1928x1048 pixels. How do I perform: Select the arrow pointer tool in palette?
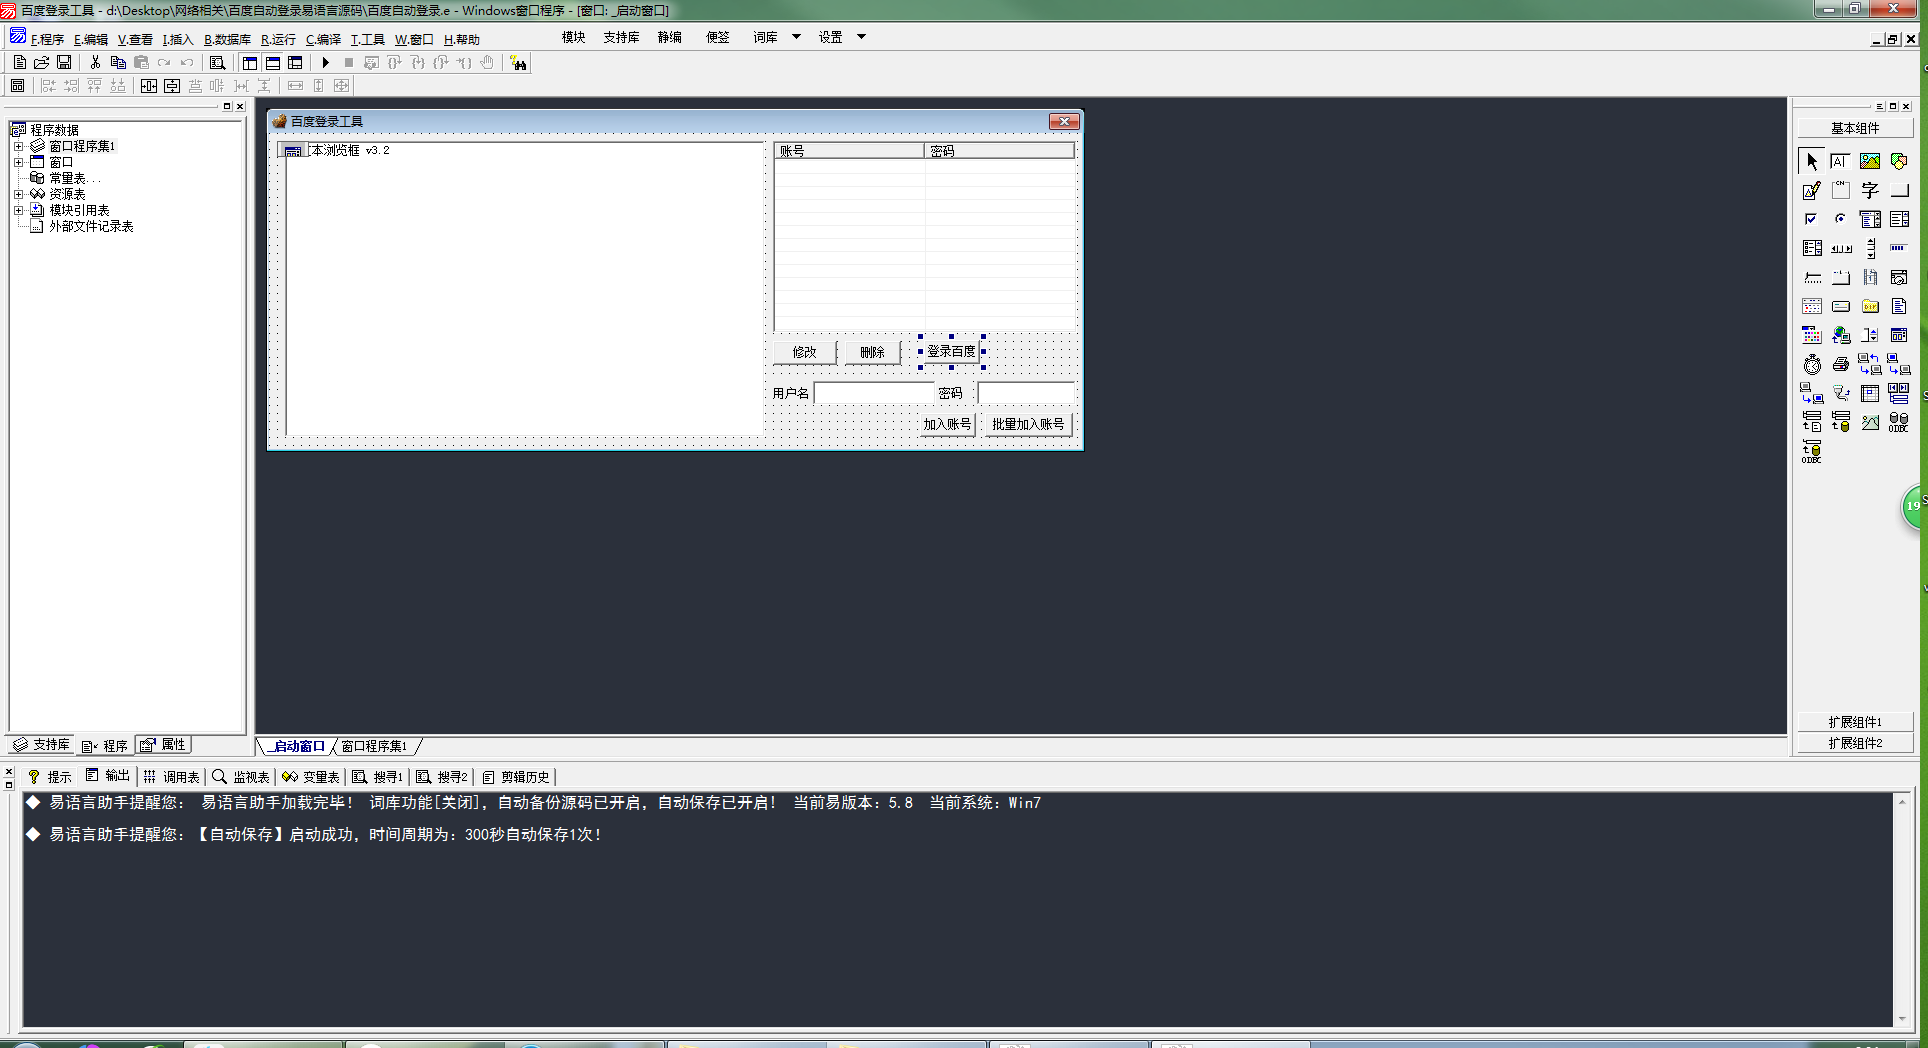click(x=1811, y=161)
